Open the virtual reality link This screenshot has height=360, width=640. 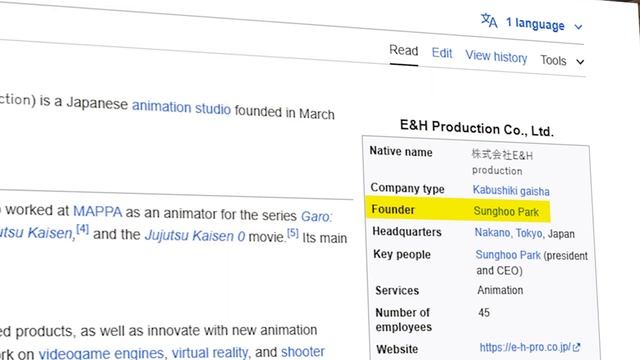[210, 352]
